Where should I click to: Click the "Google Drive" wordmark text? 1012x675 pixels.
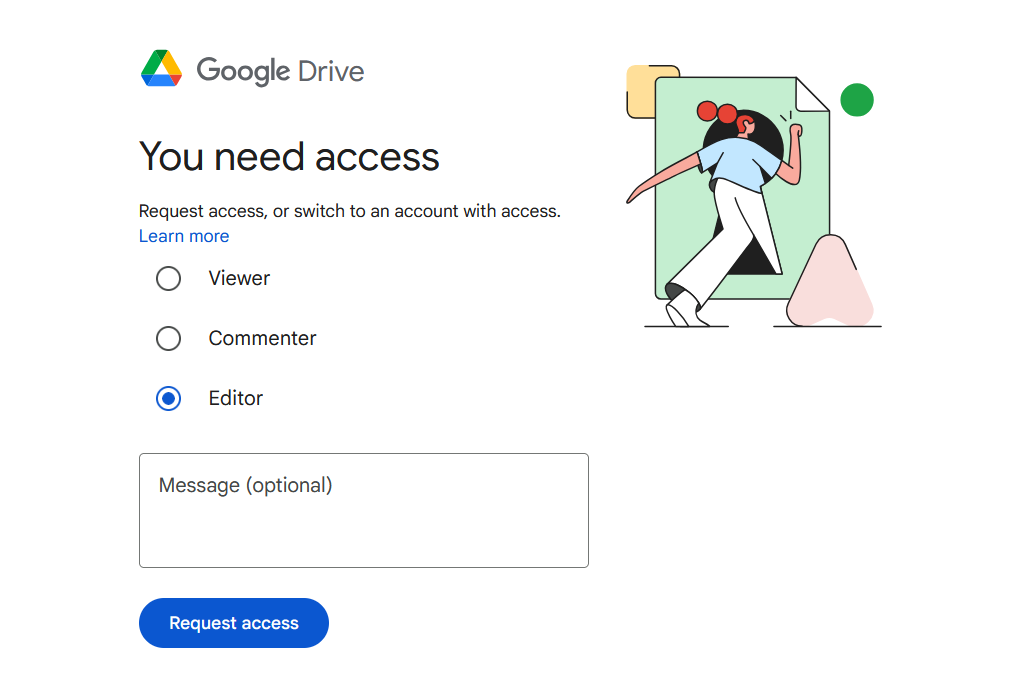pos(280,71)
